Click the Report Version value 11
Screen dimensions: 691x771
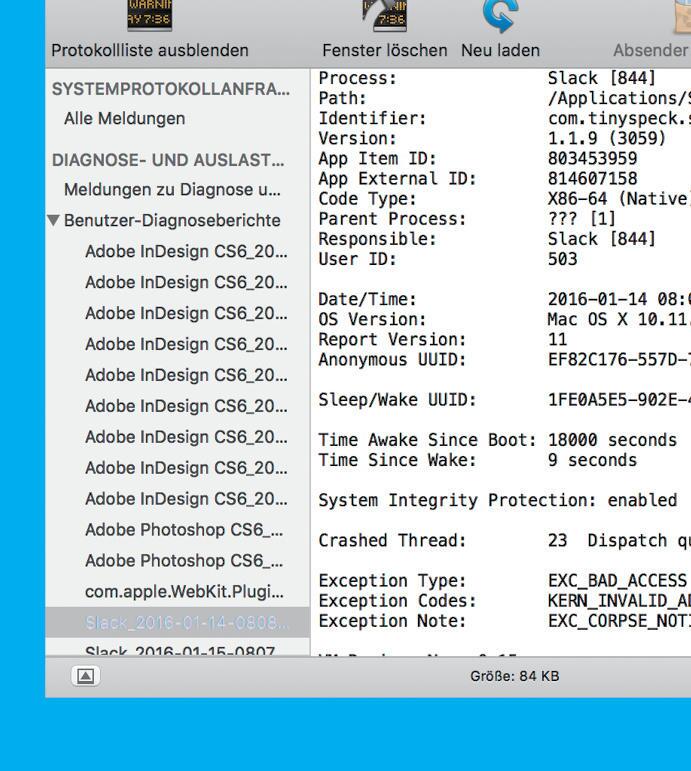(558, 339)
